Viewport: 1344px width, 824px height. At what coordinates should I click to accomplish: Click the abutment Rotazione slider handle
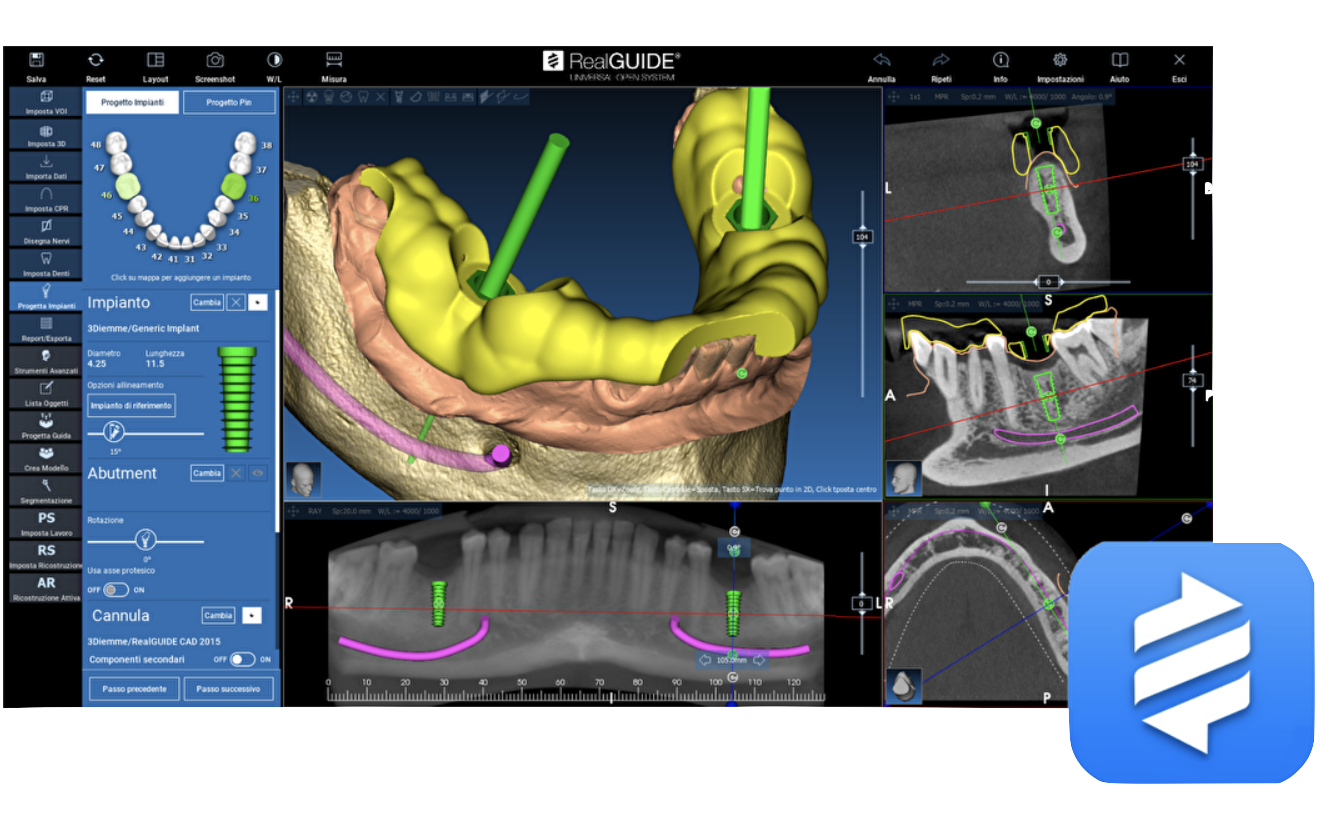click(x=145, y=540)
